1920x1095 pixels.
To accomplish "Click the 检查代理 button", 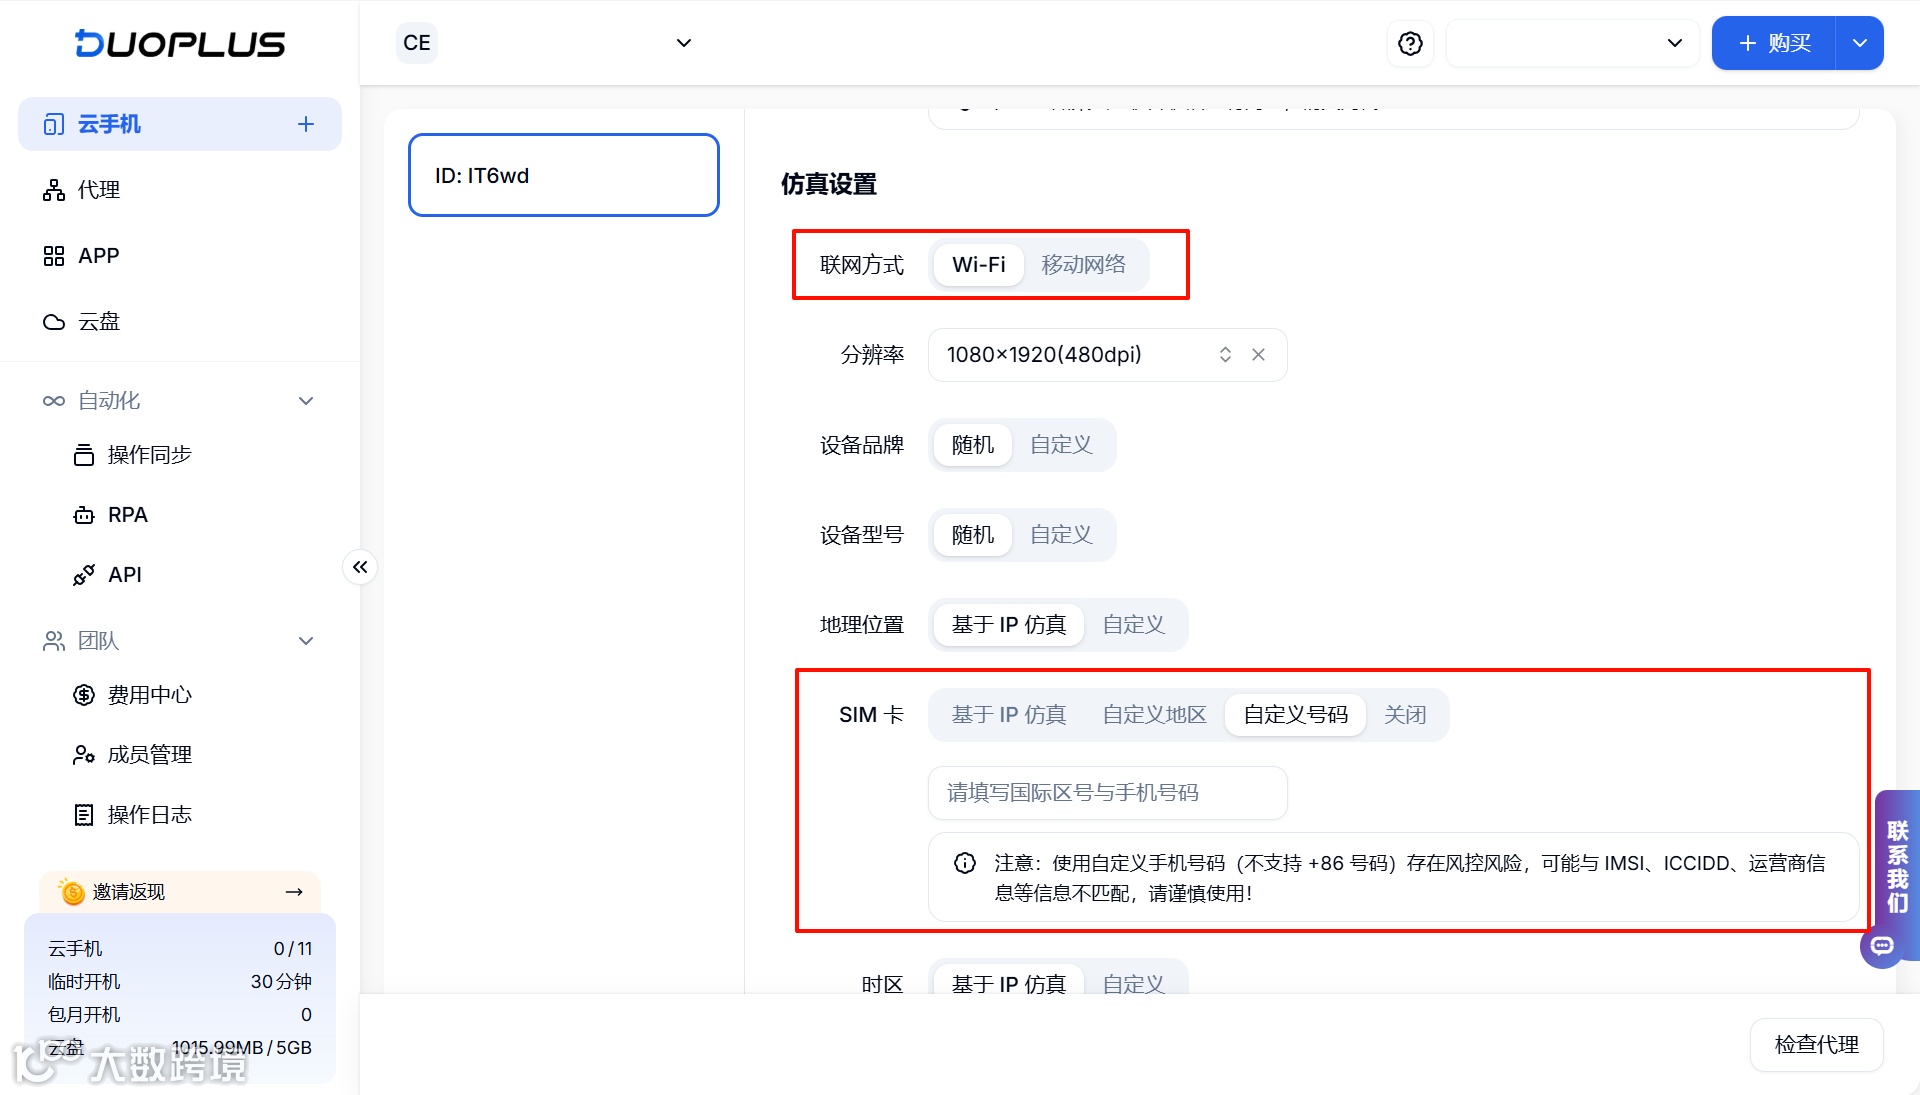I will [x=1815, y=1044].
